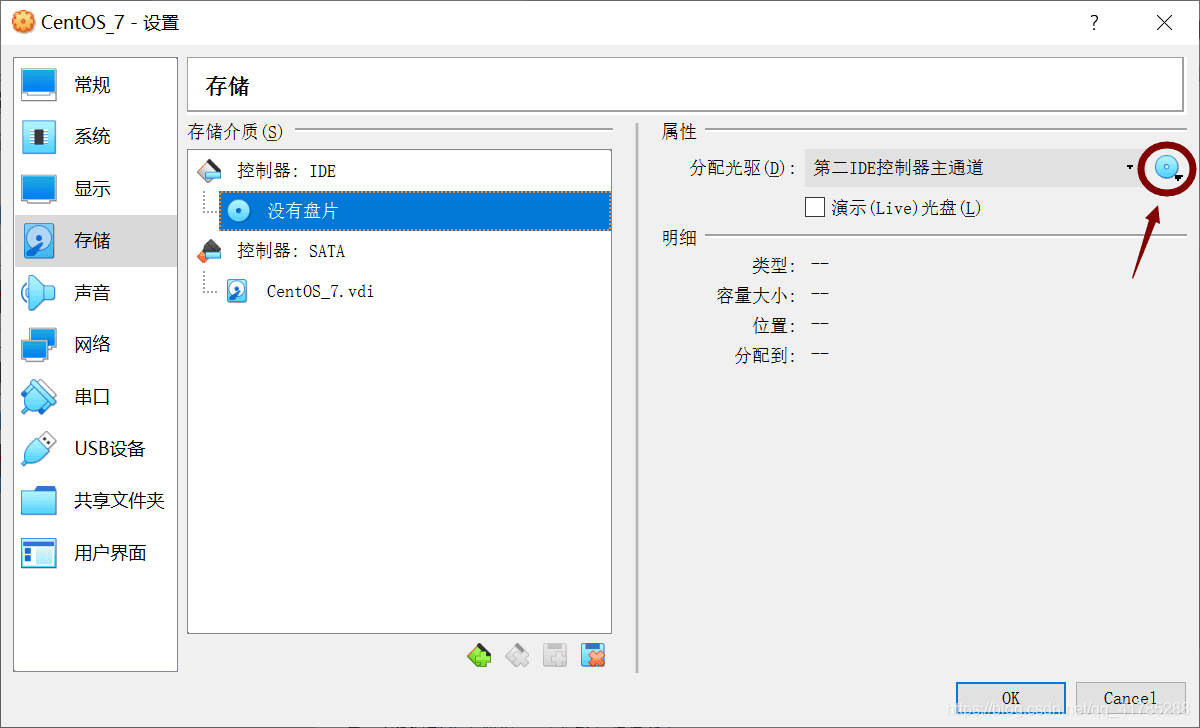Click the 用户界面 layout icon
The width and height of the screenshot is (1200, 728).
point(39,553)
